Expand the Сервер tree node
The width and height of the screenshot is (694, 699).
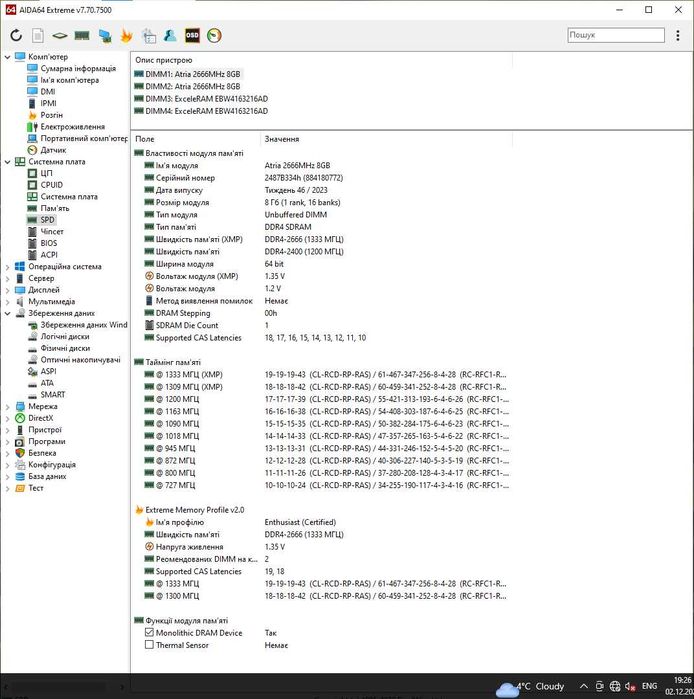click(7, 279)
